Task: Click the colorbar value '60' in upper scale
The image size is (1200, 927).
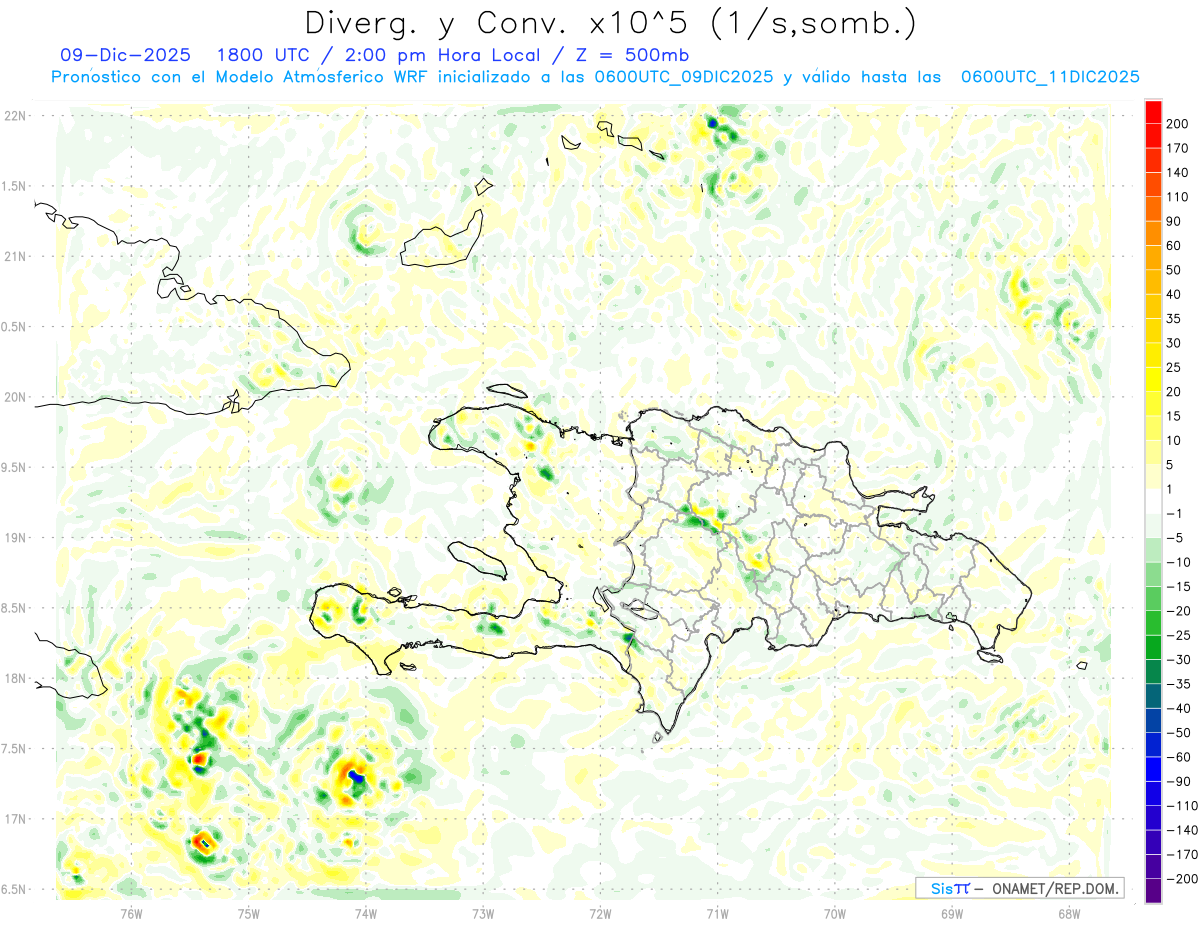Action: [1174, 246]
